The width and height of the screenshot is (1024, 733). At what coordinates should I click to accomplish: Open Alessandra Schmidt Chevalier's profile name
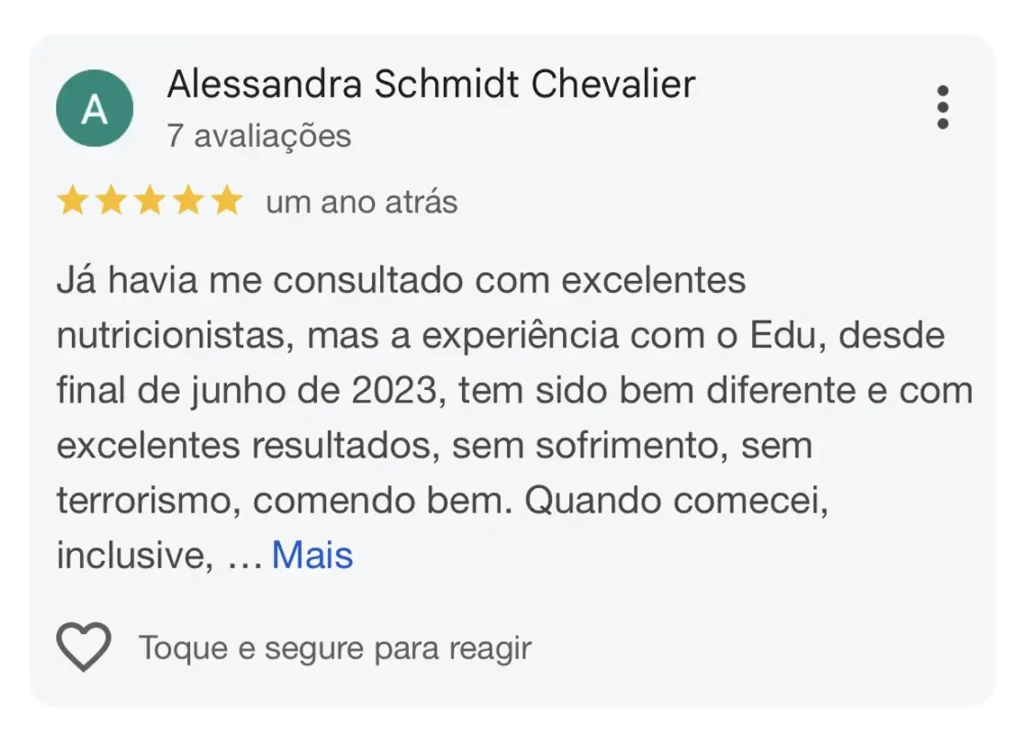431,84
